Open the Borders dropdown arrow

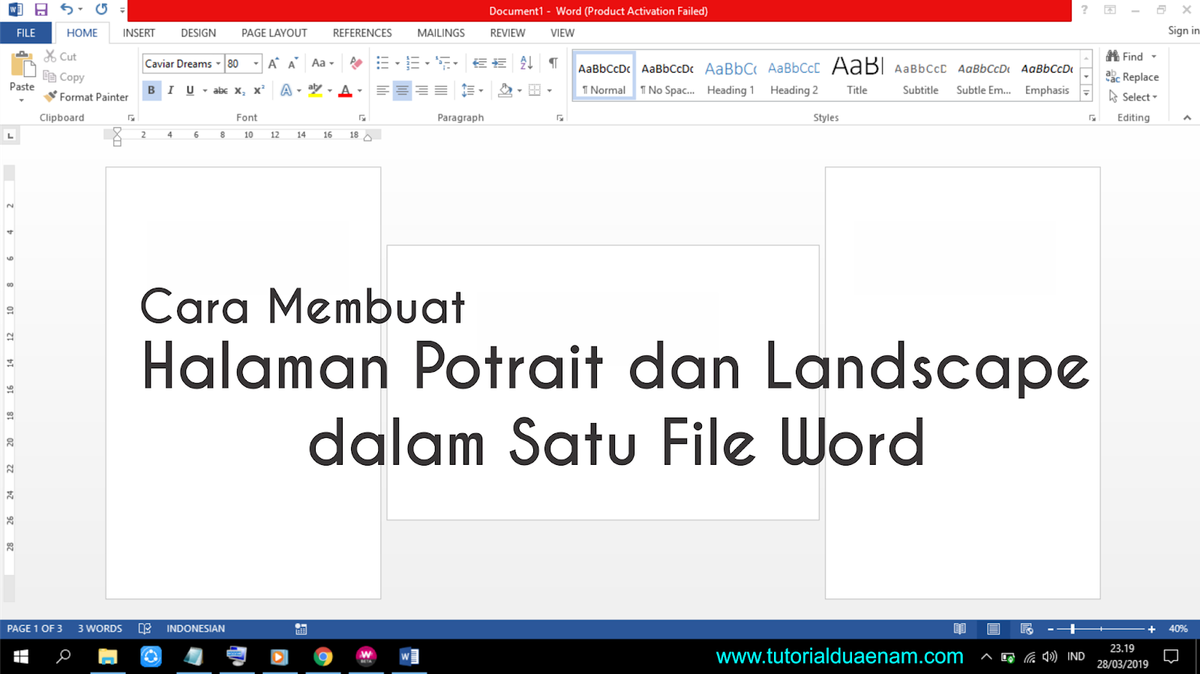point(549,90)
